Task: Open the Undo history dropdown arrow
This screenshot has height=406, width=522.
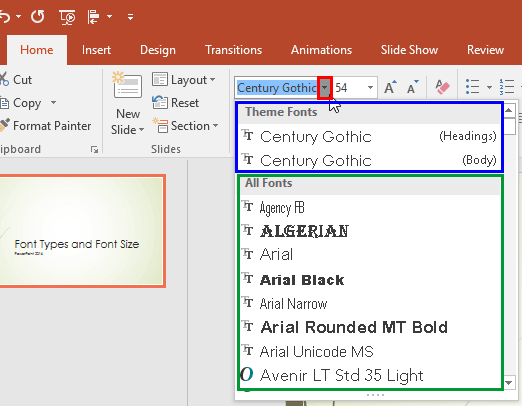Action: [19, 16]
